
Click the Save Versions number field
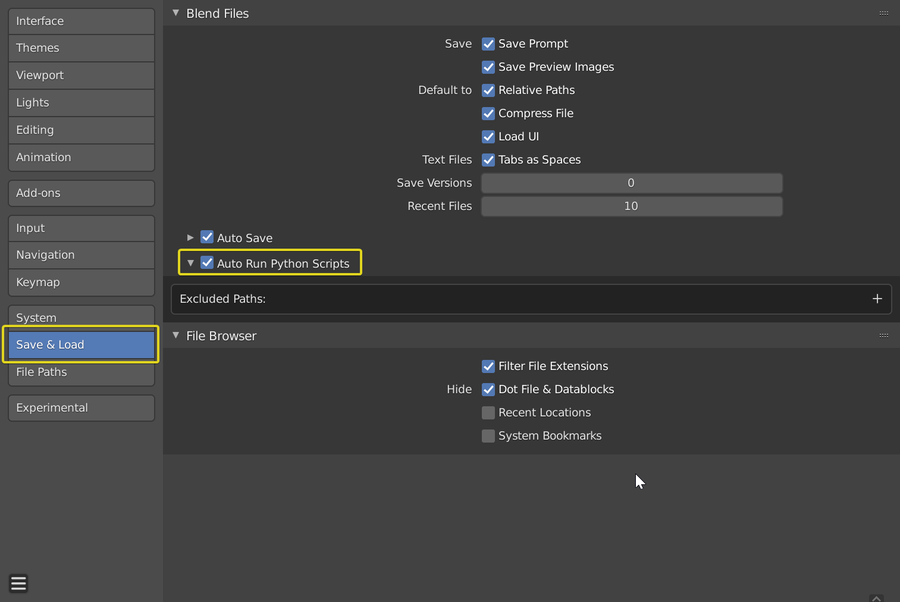631,183
